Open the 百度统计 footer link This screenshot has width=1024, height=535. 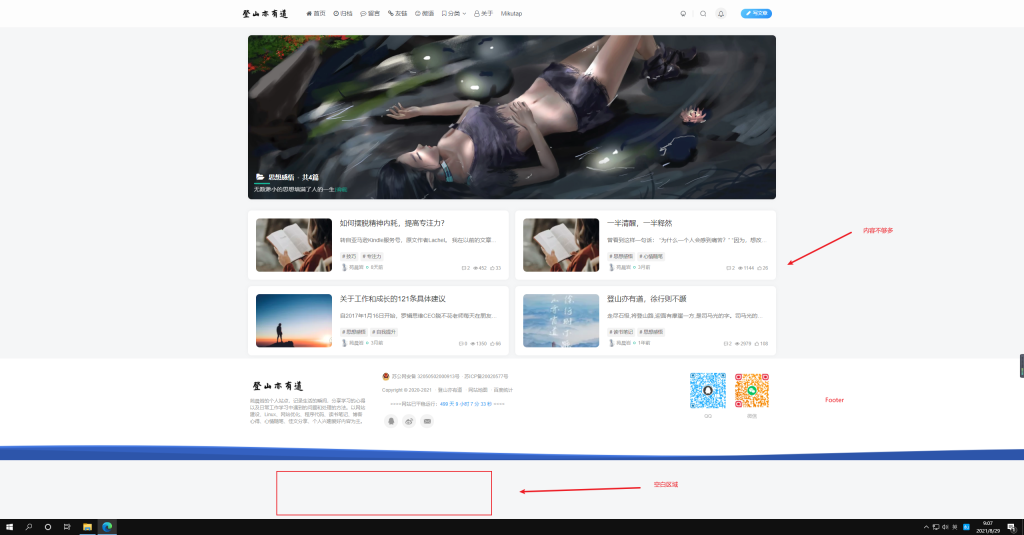[503, 390]
